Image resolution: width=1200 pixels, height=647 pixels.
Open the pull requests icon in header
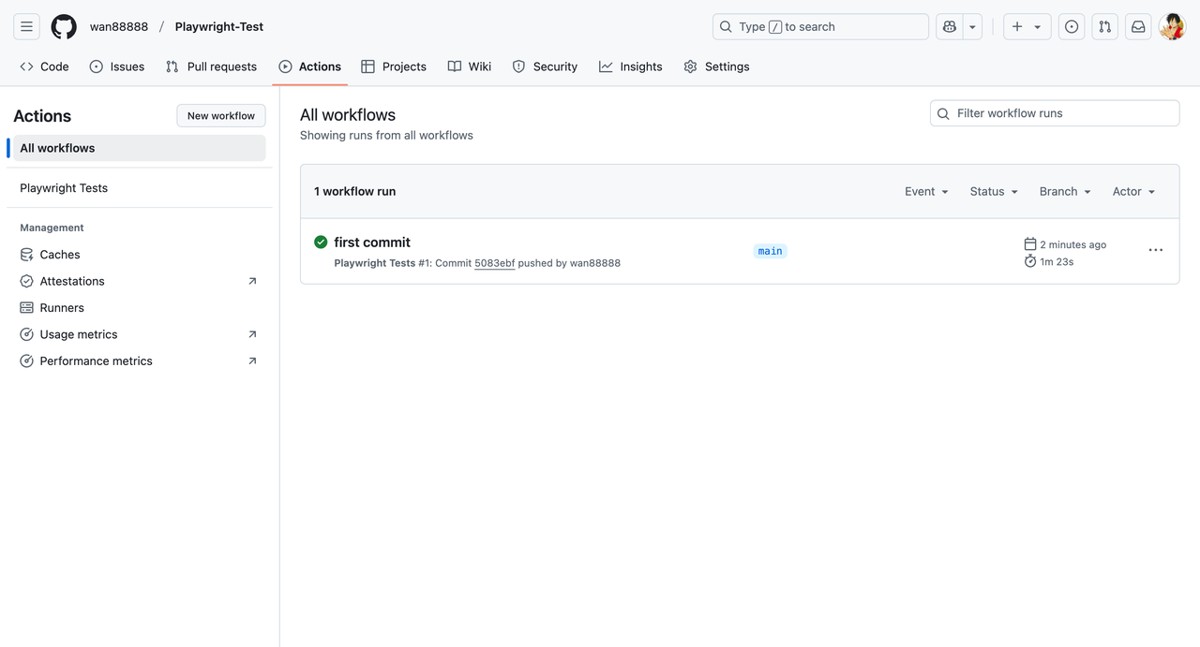pyautogui.click(x=1105, y=27)
